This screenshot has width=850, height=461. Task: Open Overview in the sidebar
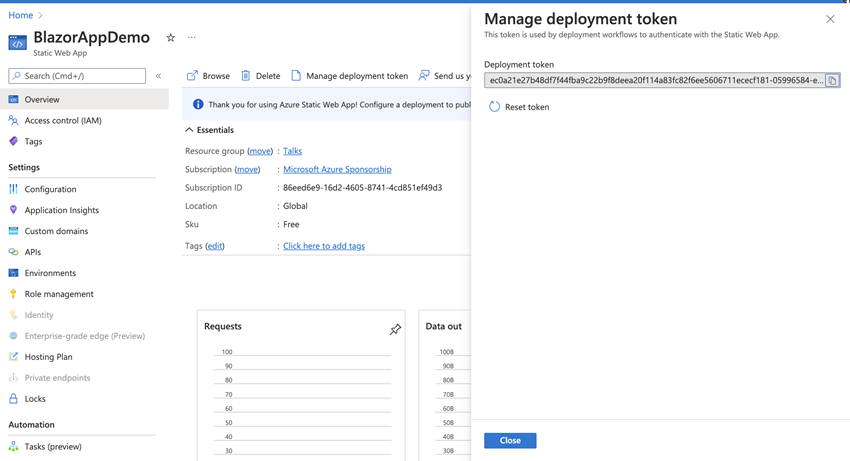coord(84,99)
